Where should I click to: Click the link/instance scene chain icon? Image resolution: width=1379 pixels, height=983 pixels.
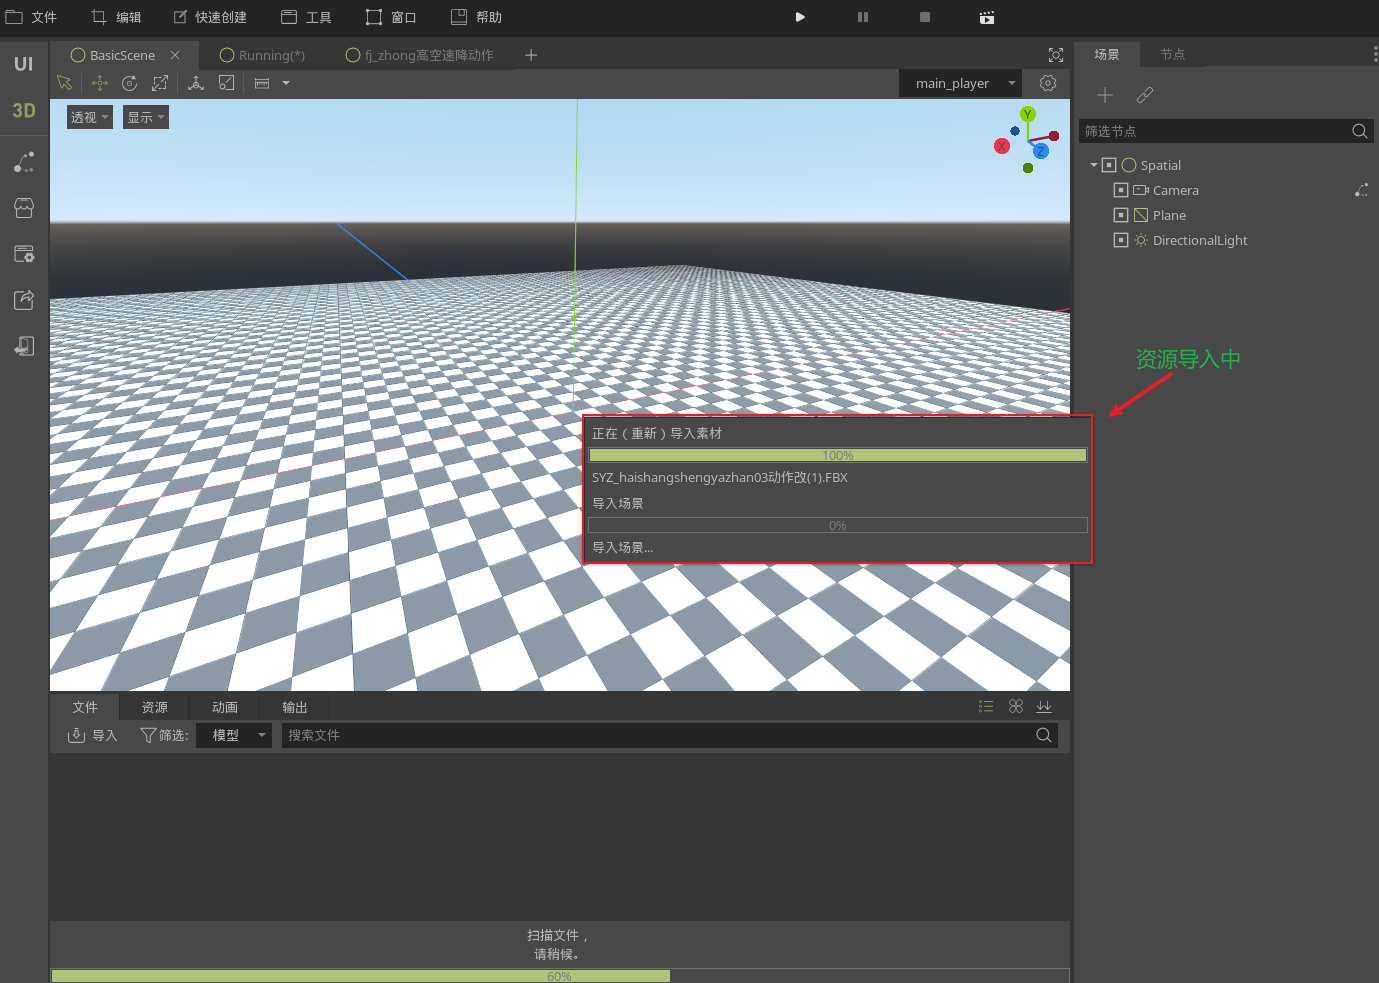coord(1145,95)
